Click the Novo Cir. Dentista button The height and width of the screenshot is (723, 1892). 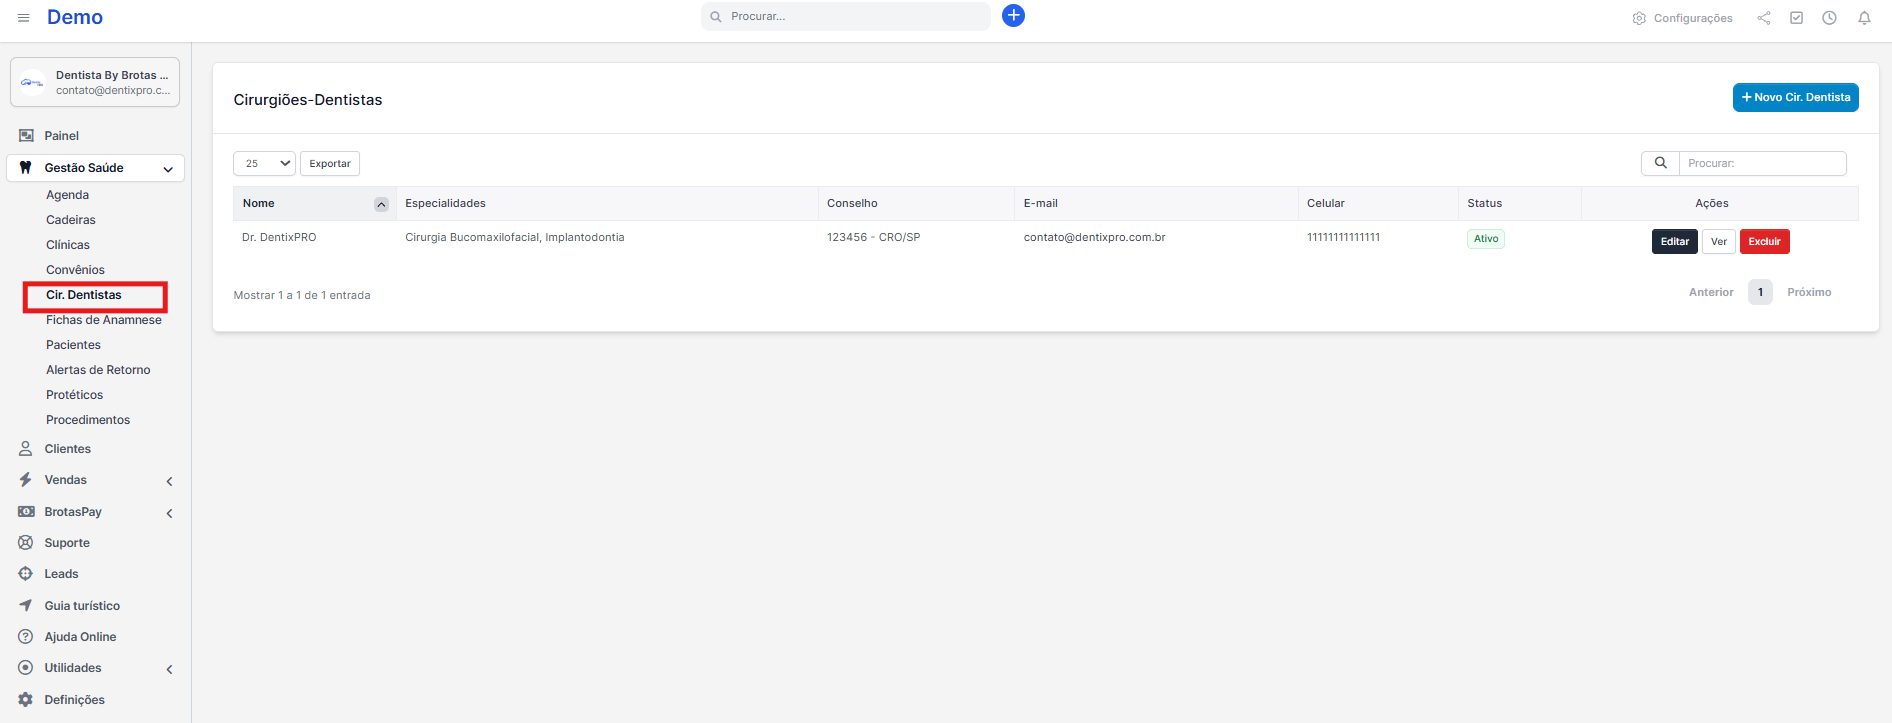(1795, 97)
